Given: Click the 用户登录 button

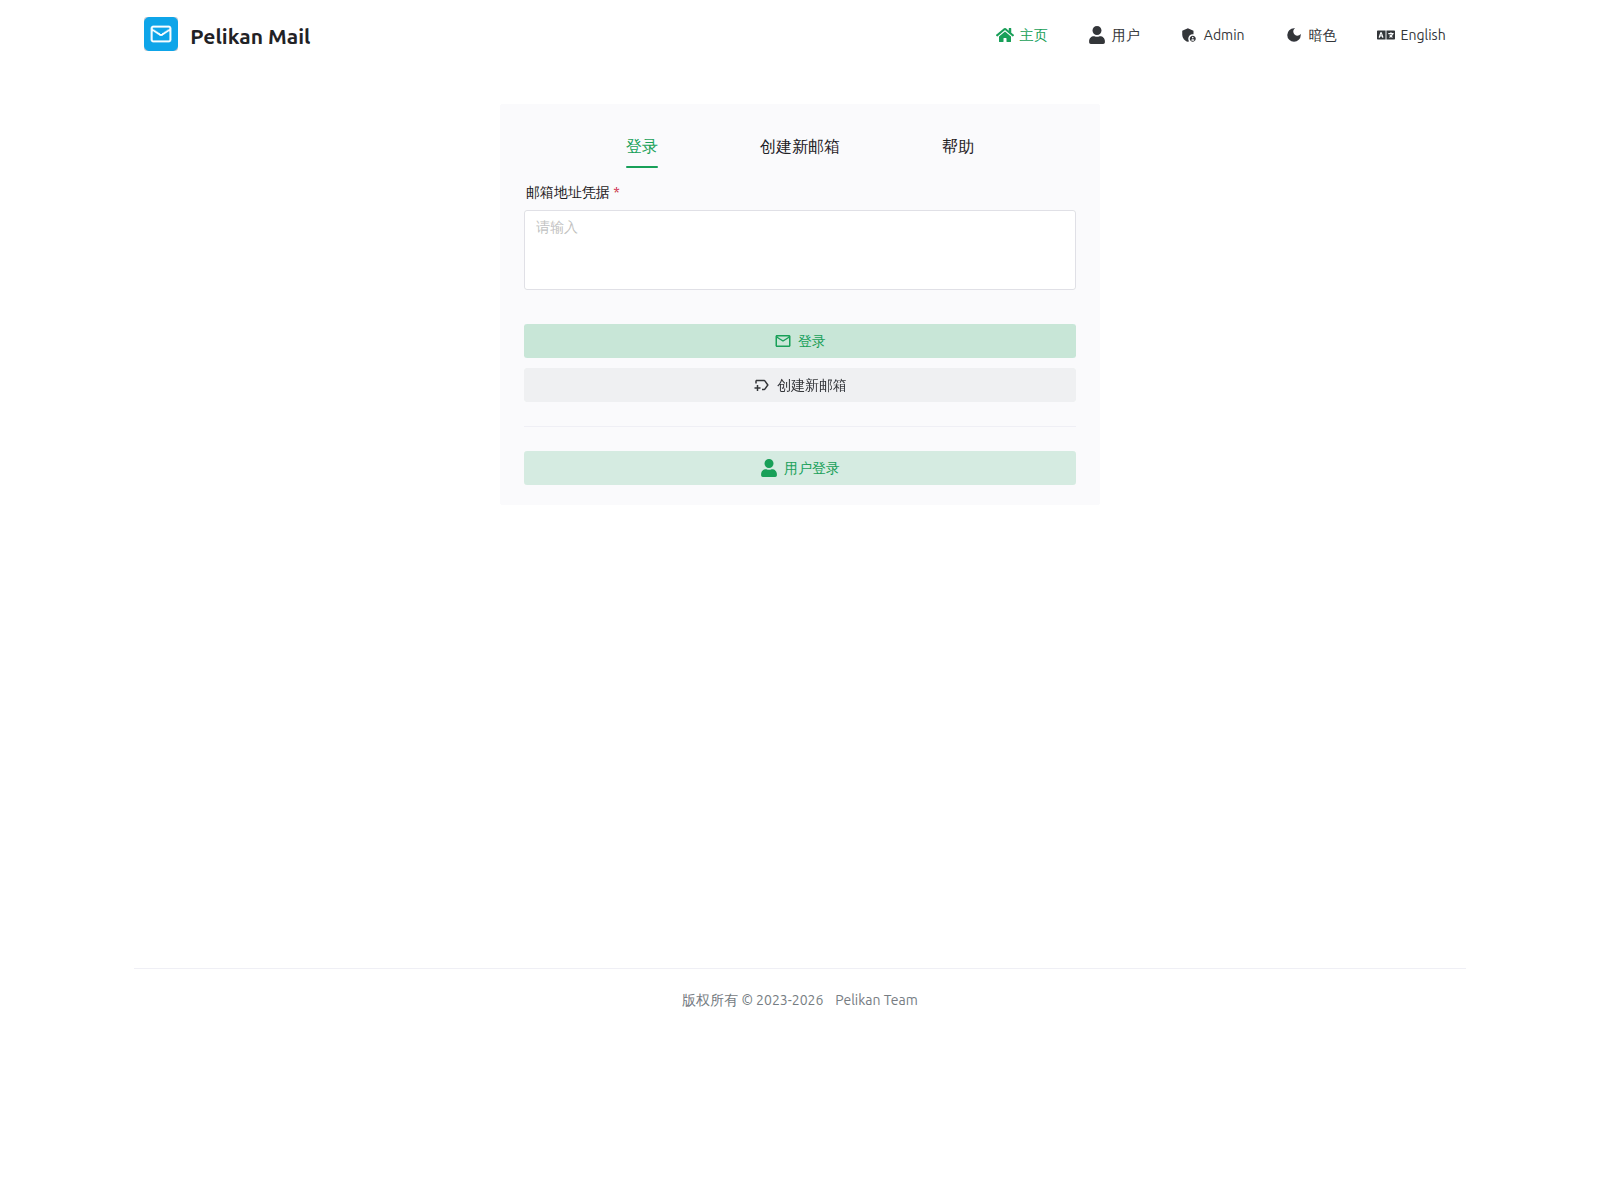Looking at the screenshot, I should tap(799, 467).
